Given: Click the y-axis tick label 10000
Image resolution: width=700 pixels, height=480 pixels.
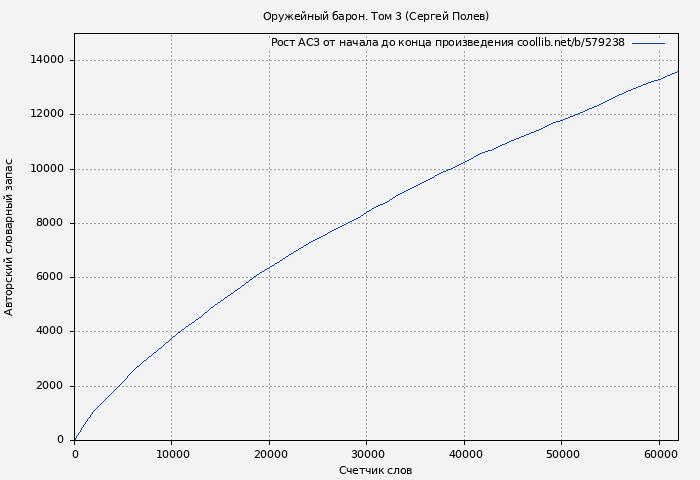Looking at the screenshot, I should click(48, 169).
